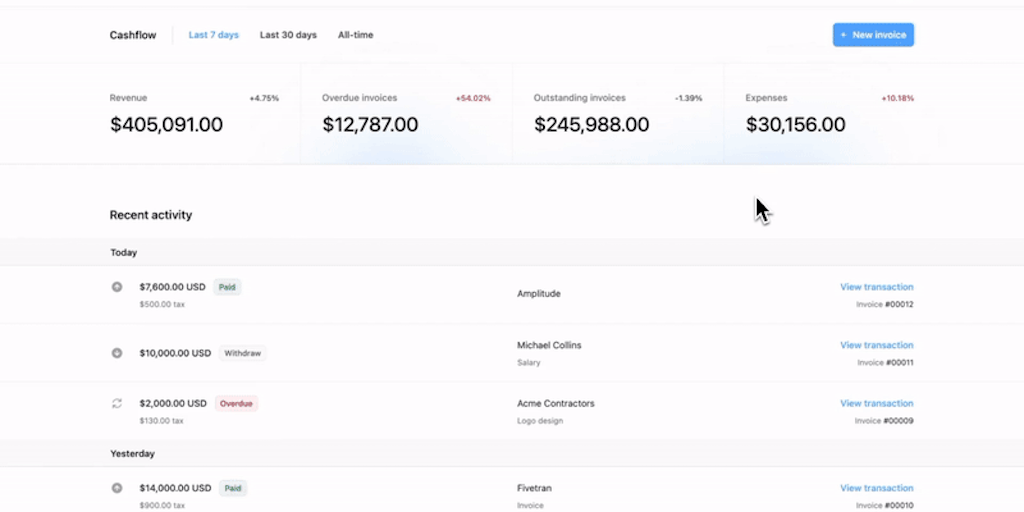This screenshot has width=1024, height=512.
Task: Switch to the Last 7 days tab
Action: pos(214,35)
